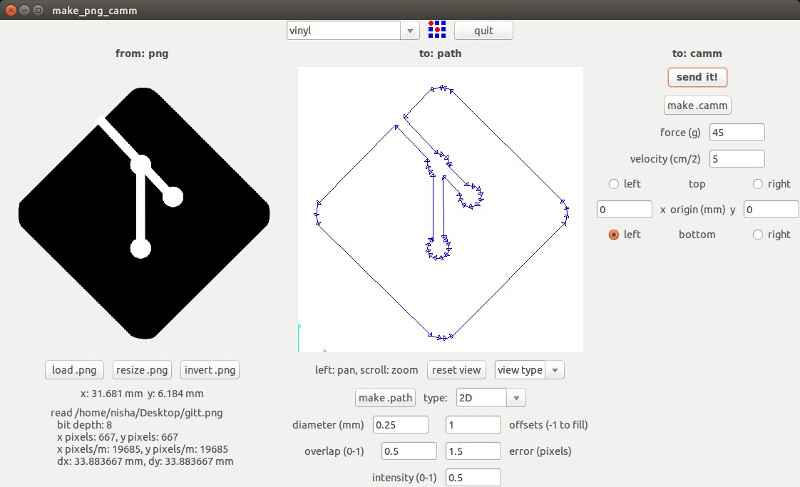Click the arrow beside 2D type
The height and width of the screenshot is (487, 800).
[516, 398]
